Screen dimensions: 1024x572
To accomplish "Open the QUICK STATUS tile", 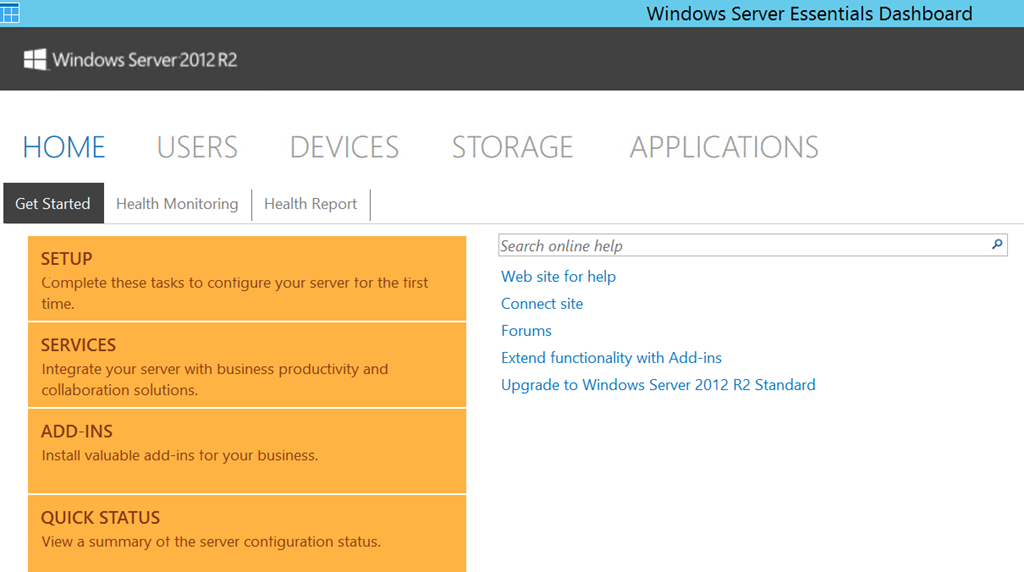I will 247,533.
